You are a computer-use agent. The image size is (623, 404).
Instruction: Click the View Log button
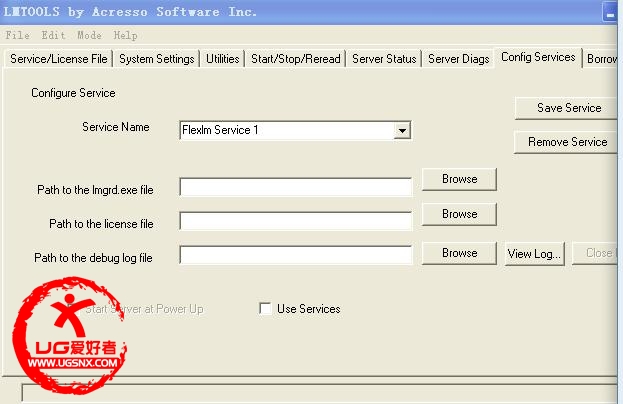tap(534, 253)
